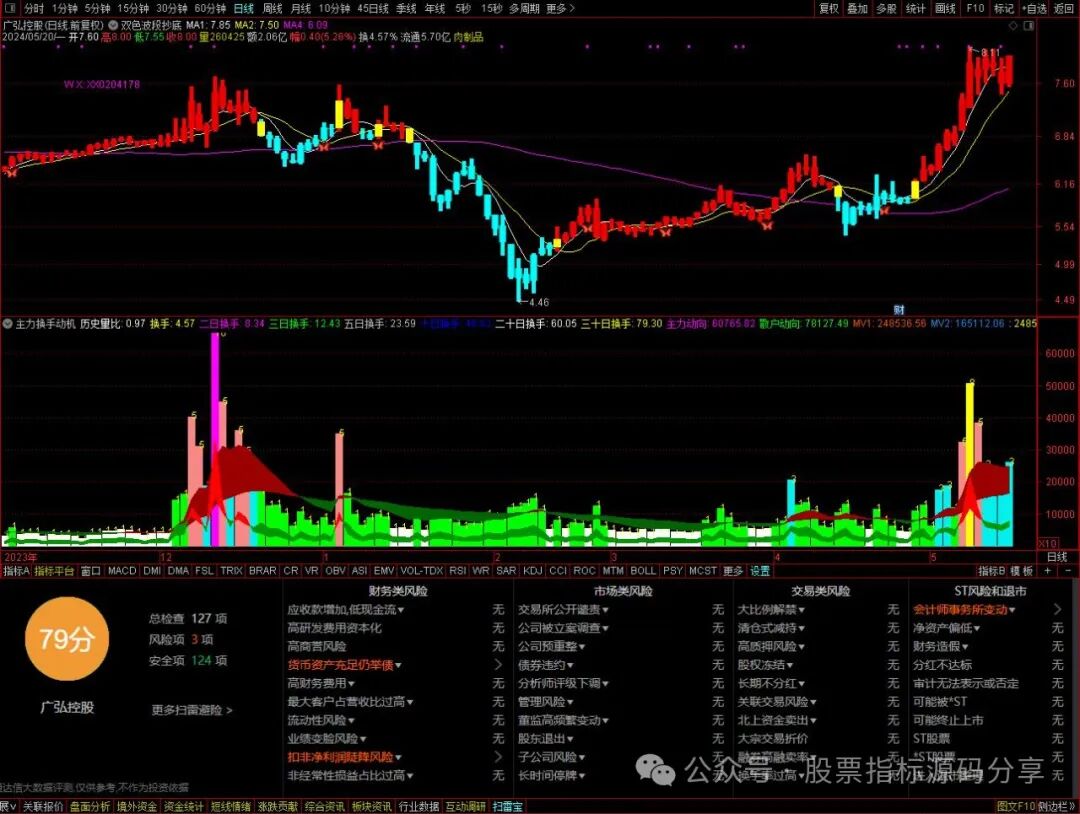This screenshot has height=814, width=1080.
Task: Select the BOLL indicator tab
Action: (x=643, y=571)
